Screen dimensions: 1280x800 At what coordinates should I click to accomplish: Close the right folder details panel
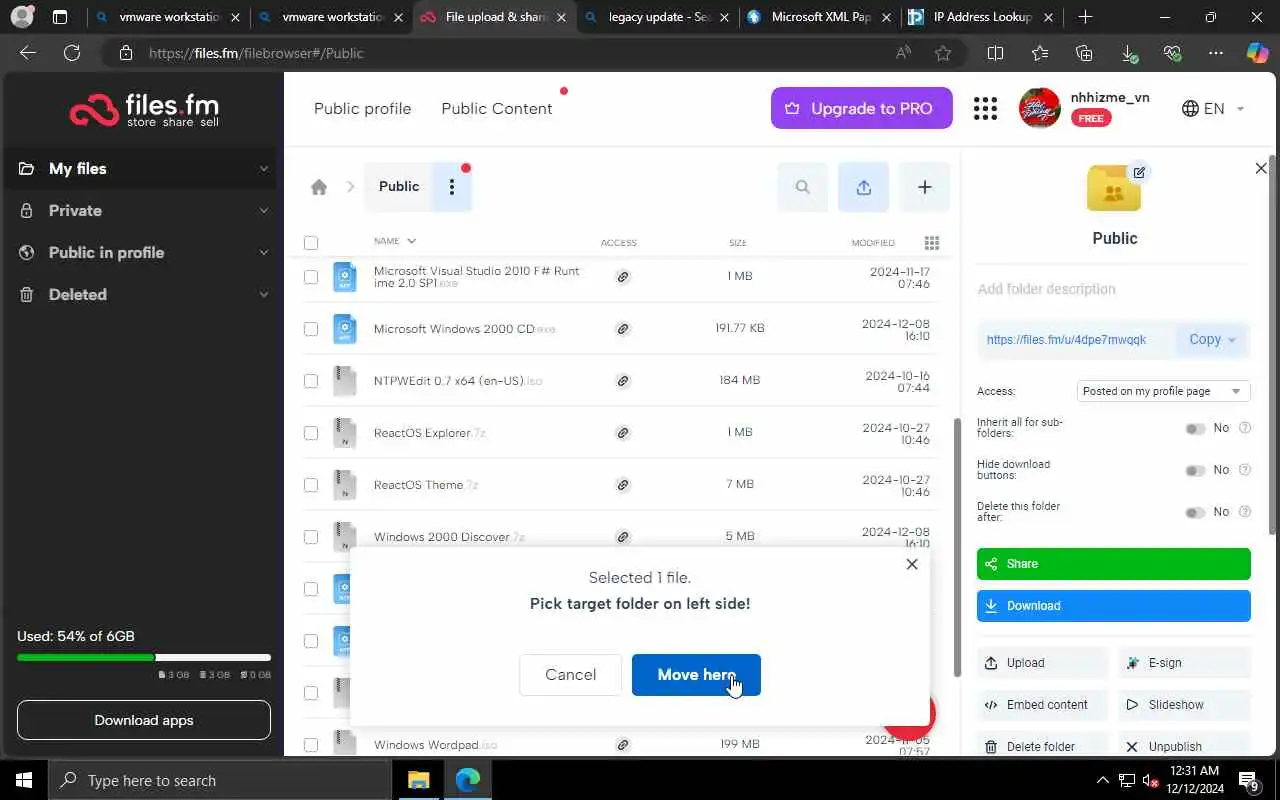1261,169
